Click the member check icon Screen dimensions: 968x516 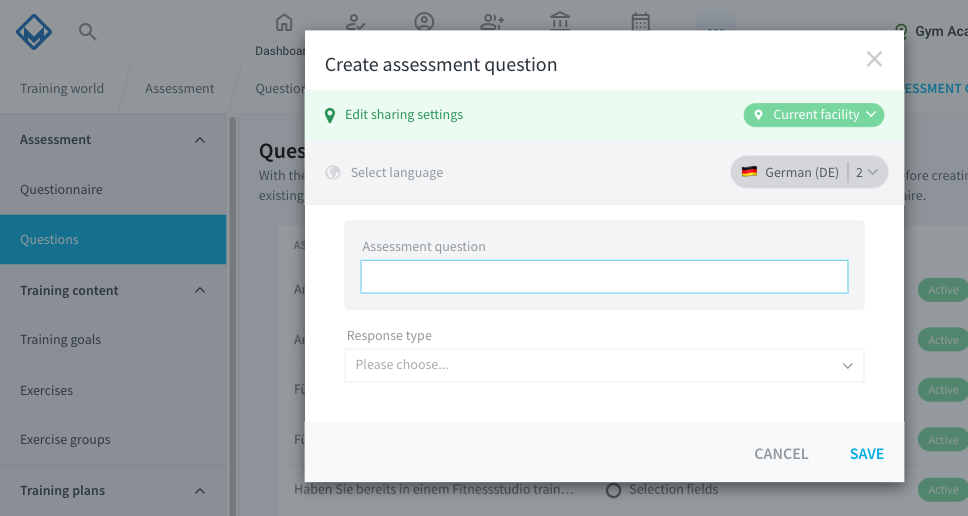[356, 22]
